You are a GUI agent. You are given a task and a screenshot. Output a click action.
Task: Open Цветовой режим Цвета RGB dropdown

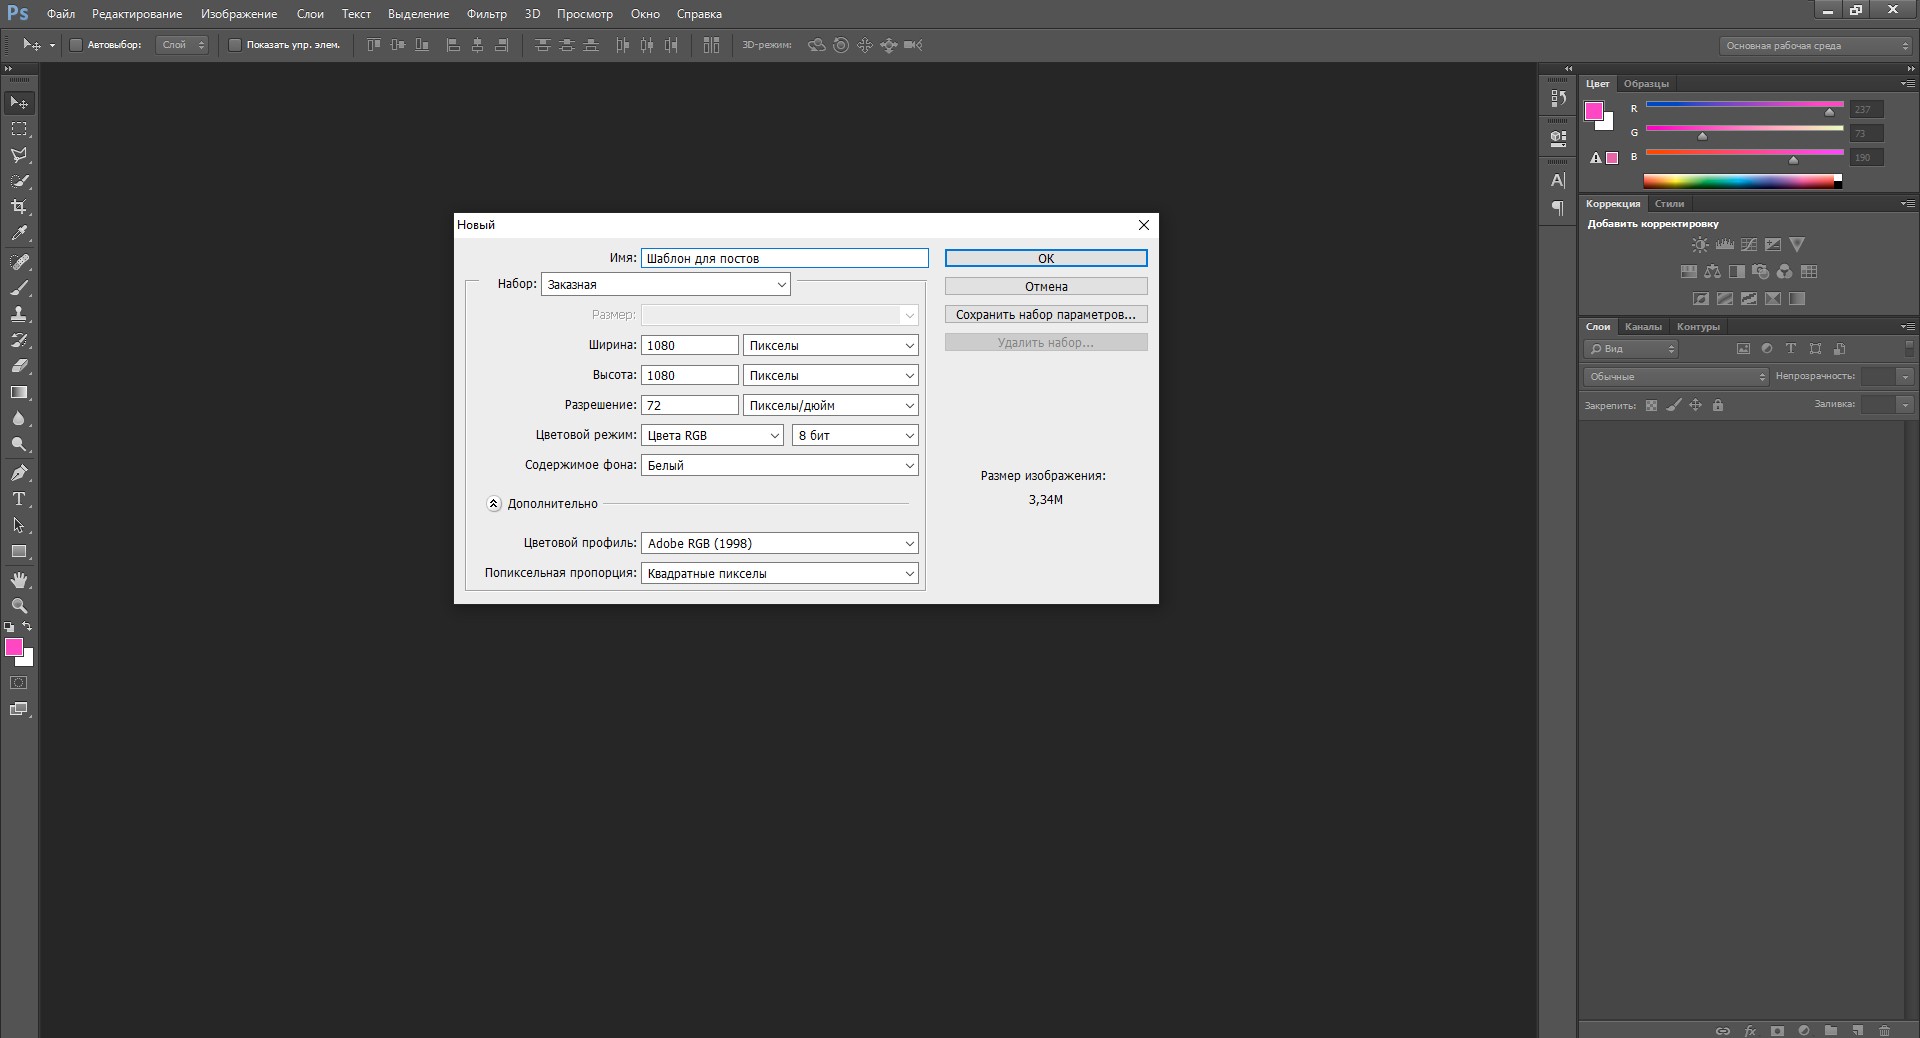click(712, 435)
